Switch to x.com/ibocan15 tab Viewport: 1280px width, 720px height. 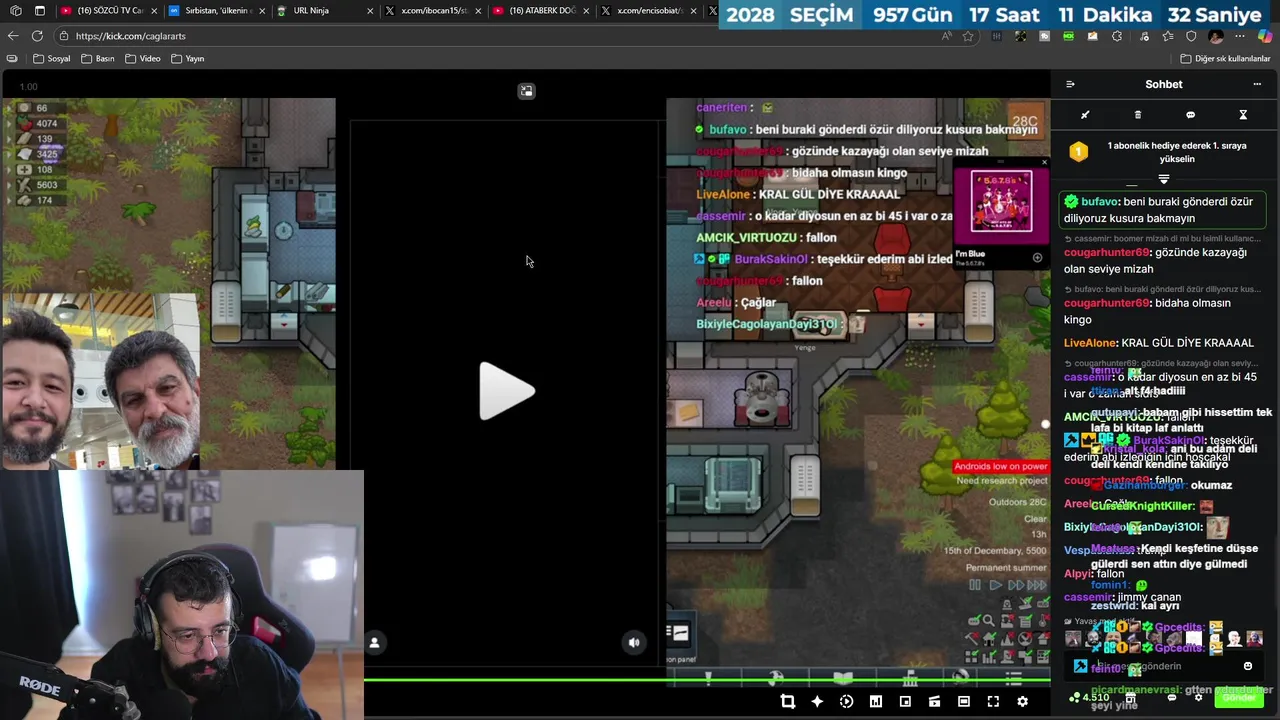432,11
